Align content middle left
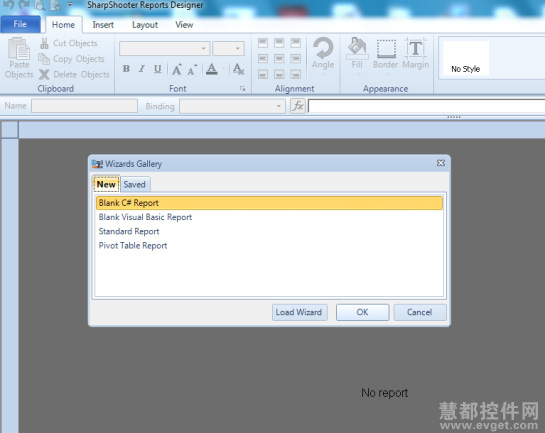Viewport: 545px width, 433px height. click(x=263, y=58)
